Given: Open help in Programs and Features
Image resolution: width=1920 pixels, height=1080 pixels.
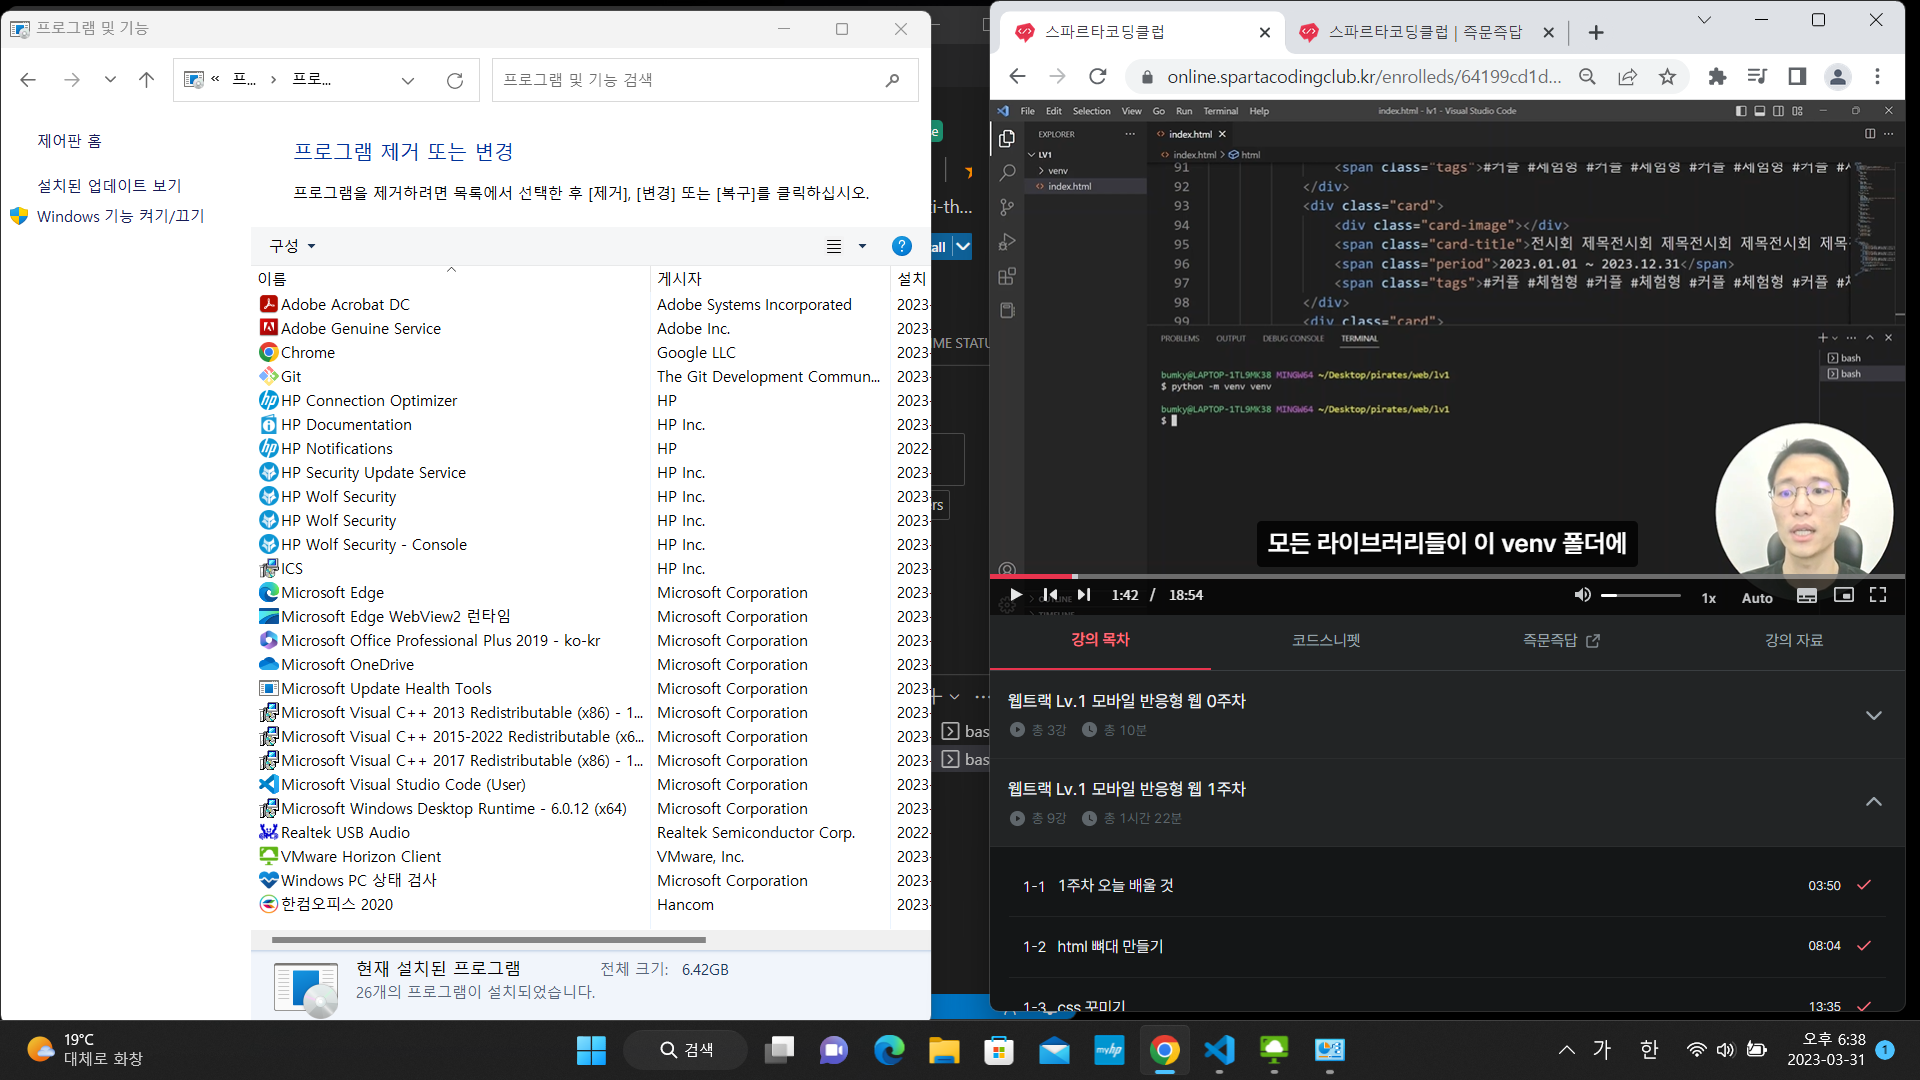Looking at the screenshot, I should (901, 246).
